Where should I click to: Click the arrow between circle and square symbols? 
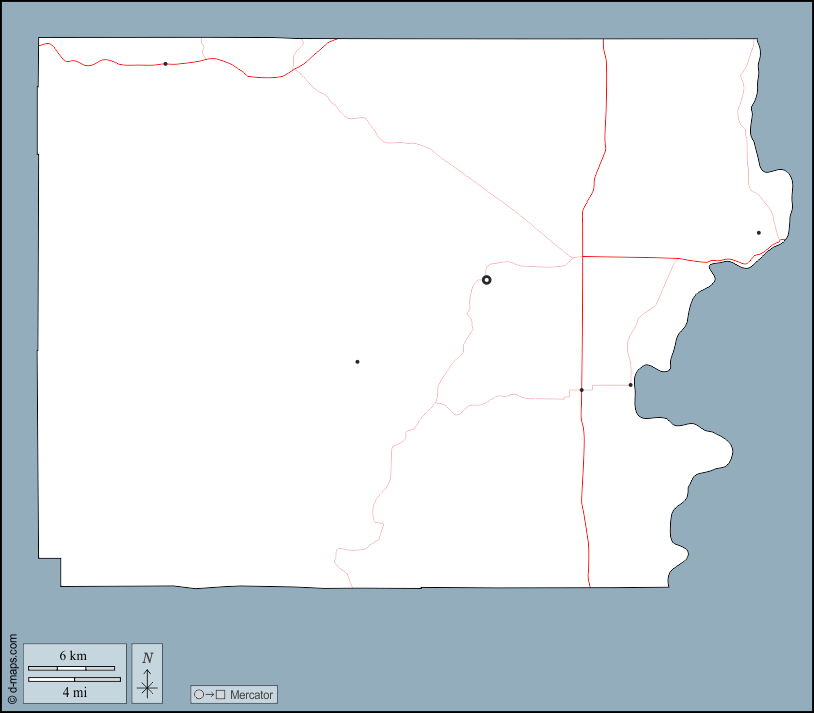[210, 694]
